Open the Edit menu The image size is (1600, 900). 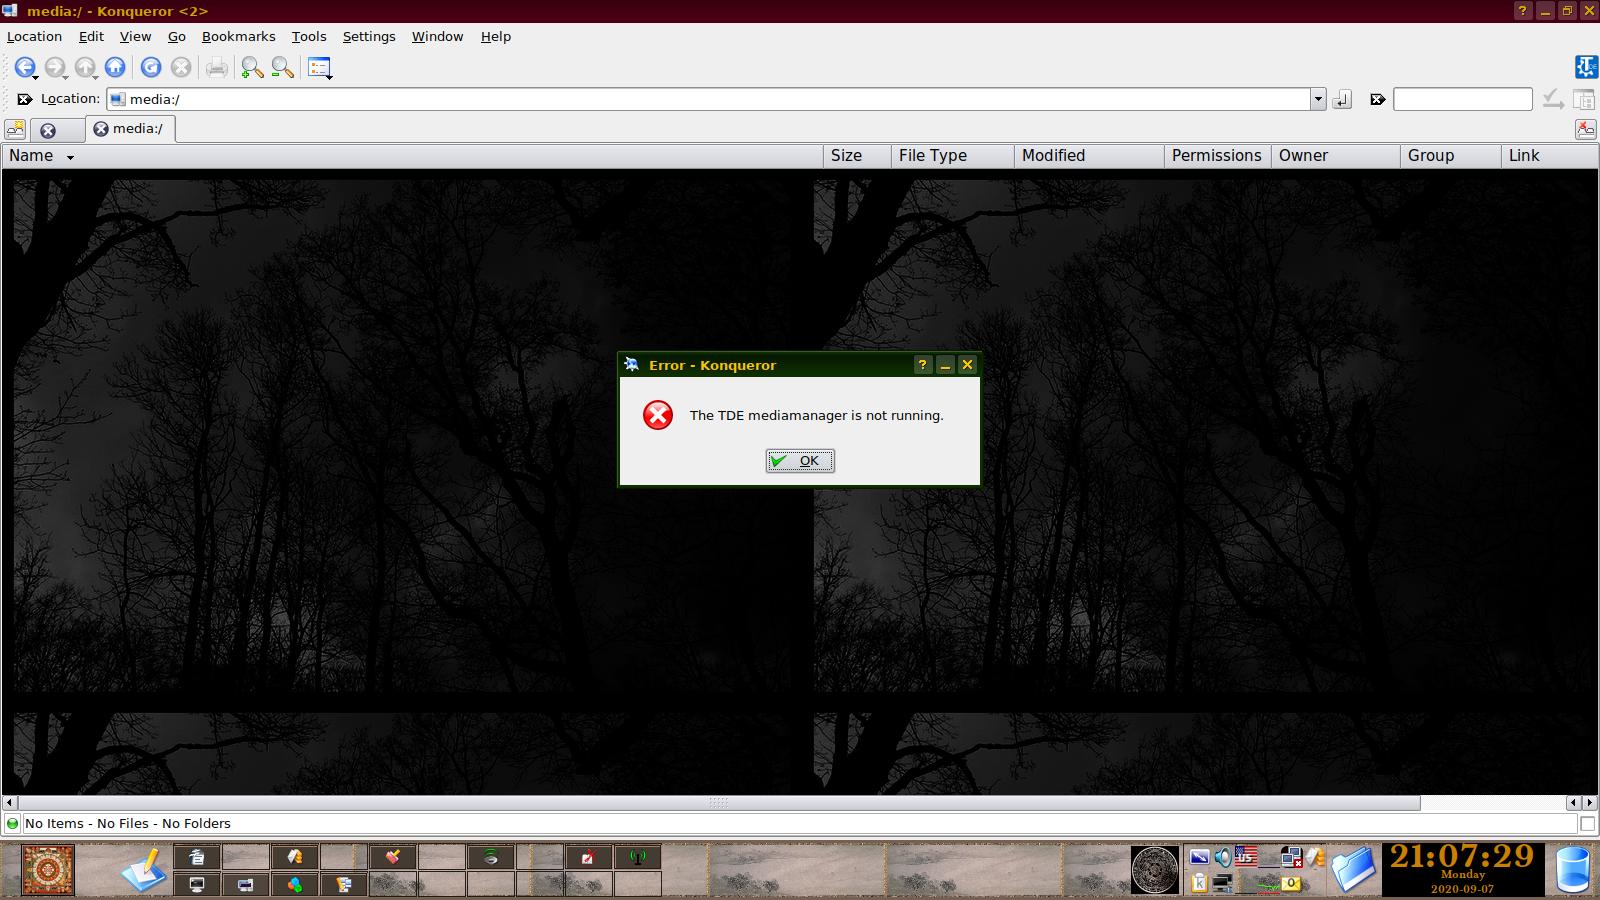coord(91,36)
